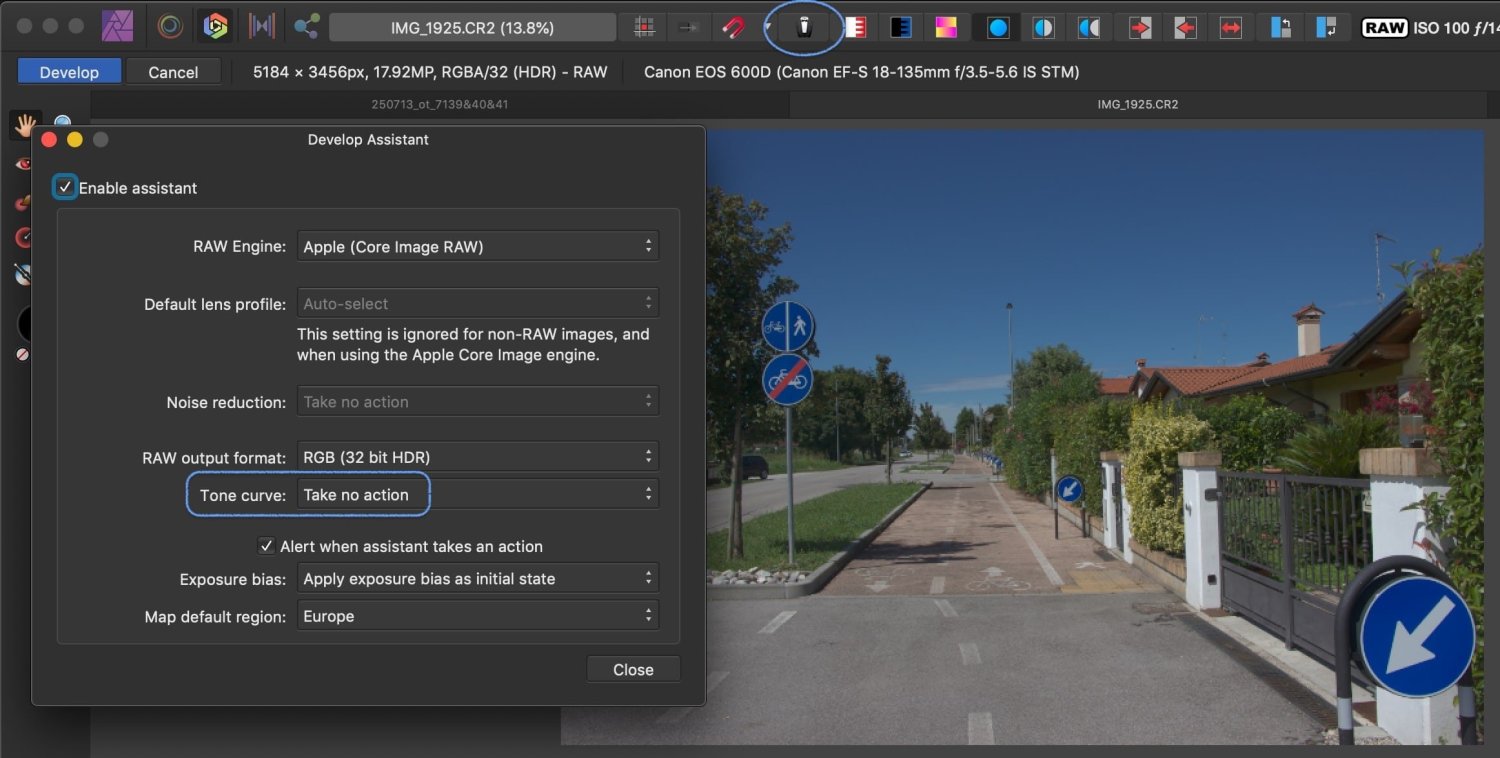Change the Map default region dropdown
The image size is (1500, 758).
tap(478, 616)
